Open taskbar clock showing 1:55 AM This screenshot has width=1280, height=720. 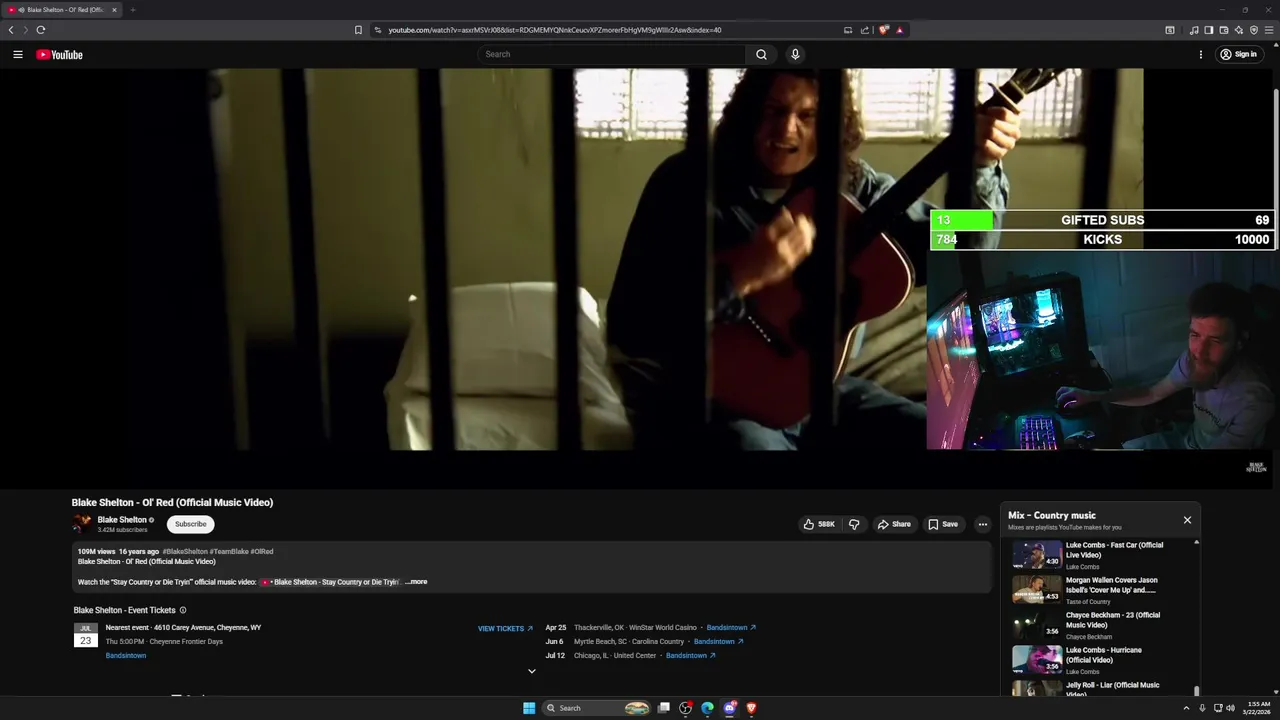pos(1256,708)
